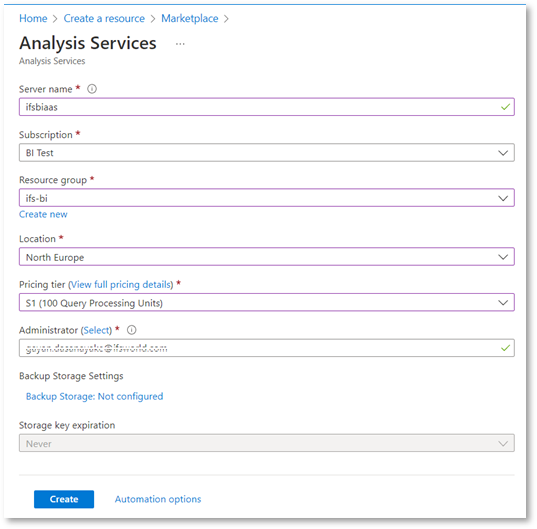Click the Create button

pyautogui.click(x=64, y=499)
